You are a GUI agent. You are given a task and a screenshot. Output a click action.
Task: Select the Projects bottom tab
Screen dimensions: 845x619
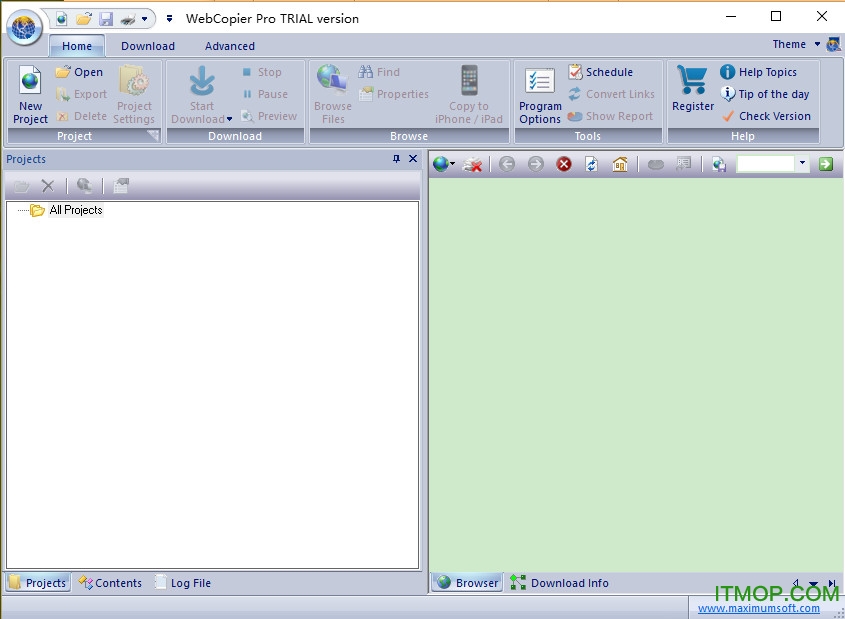point(38,582)
